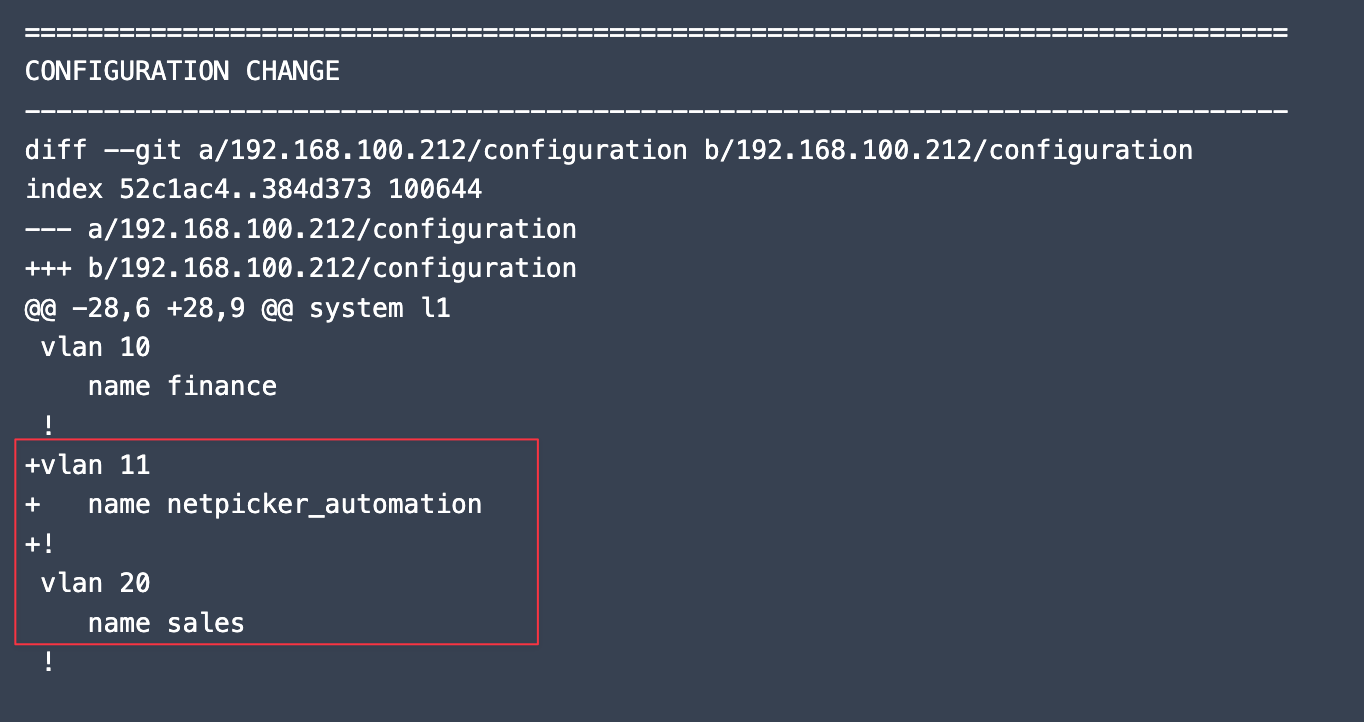Screen dimensions: 1364x722
Task: Select the "name sales" line
Action: point(166,623)
